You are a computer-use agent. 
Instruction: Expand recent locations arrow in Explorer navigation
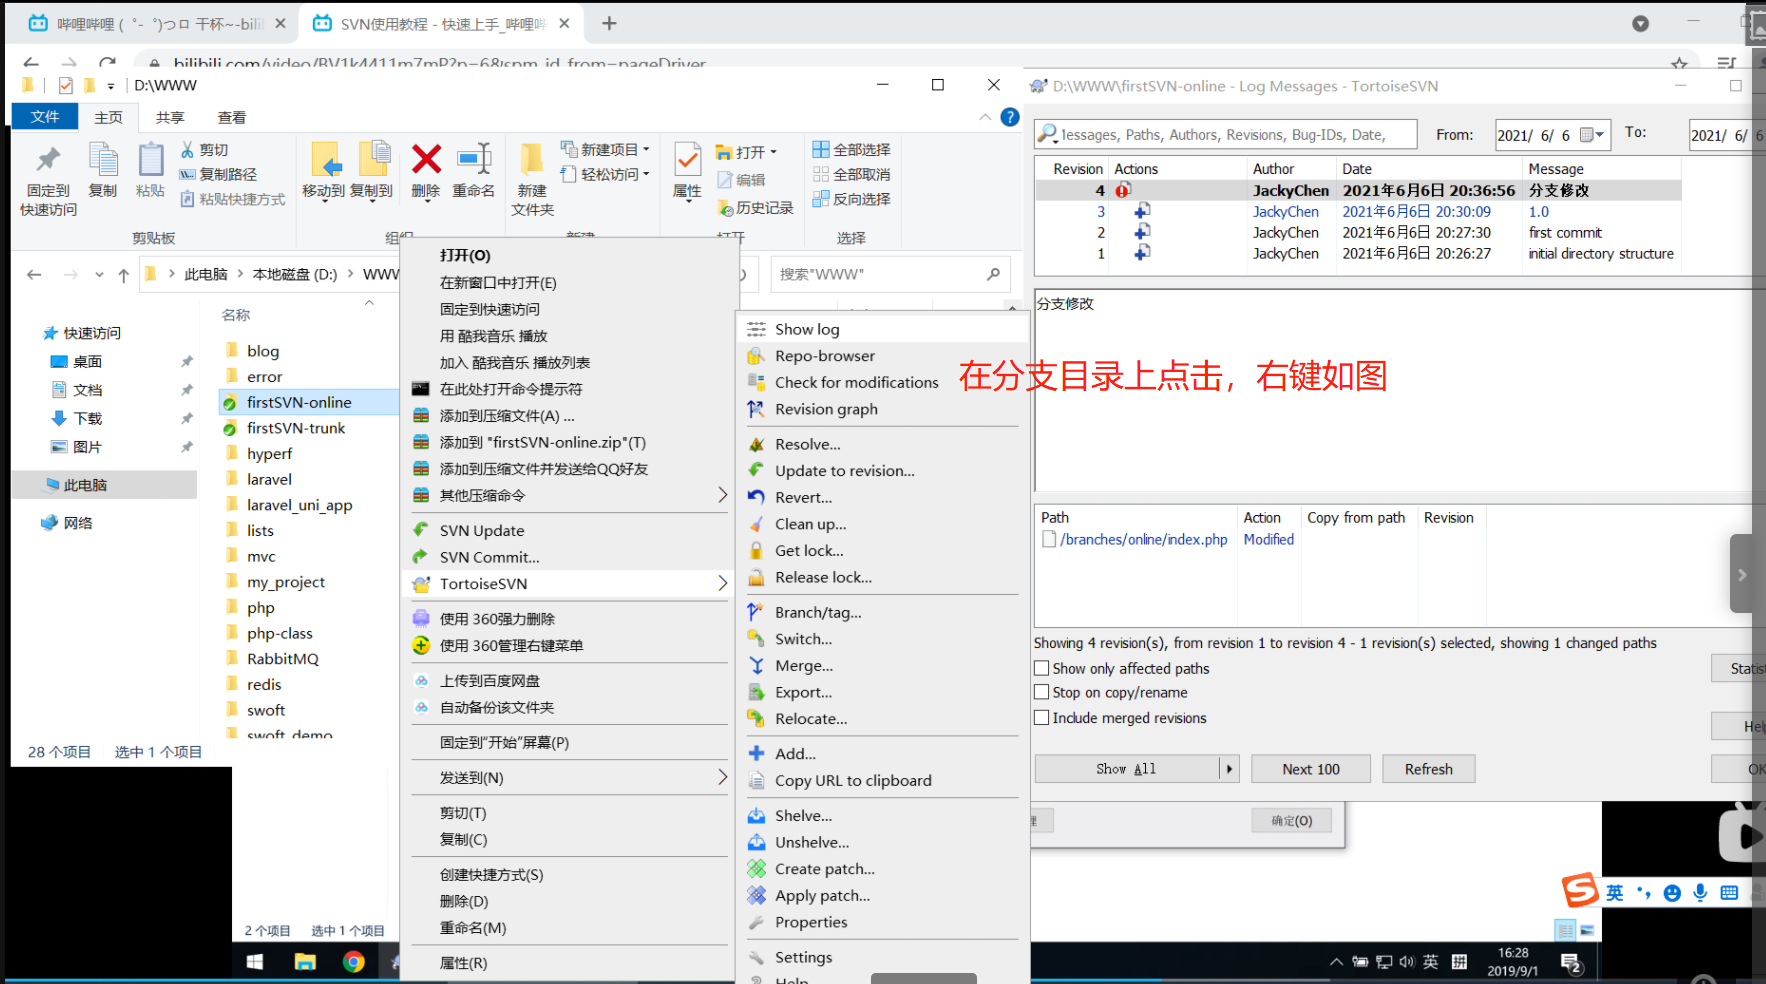coord(98,274)
